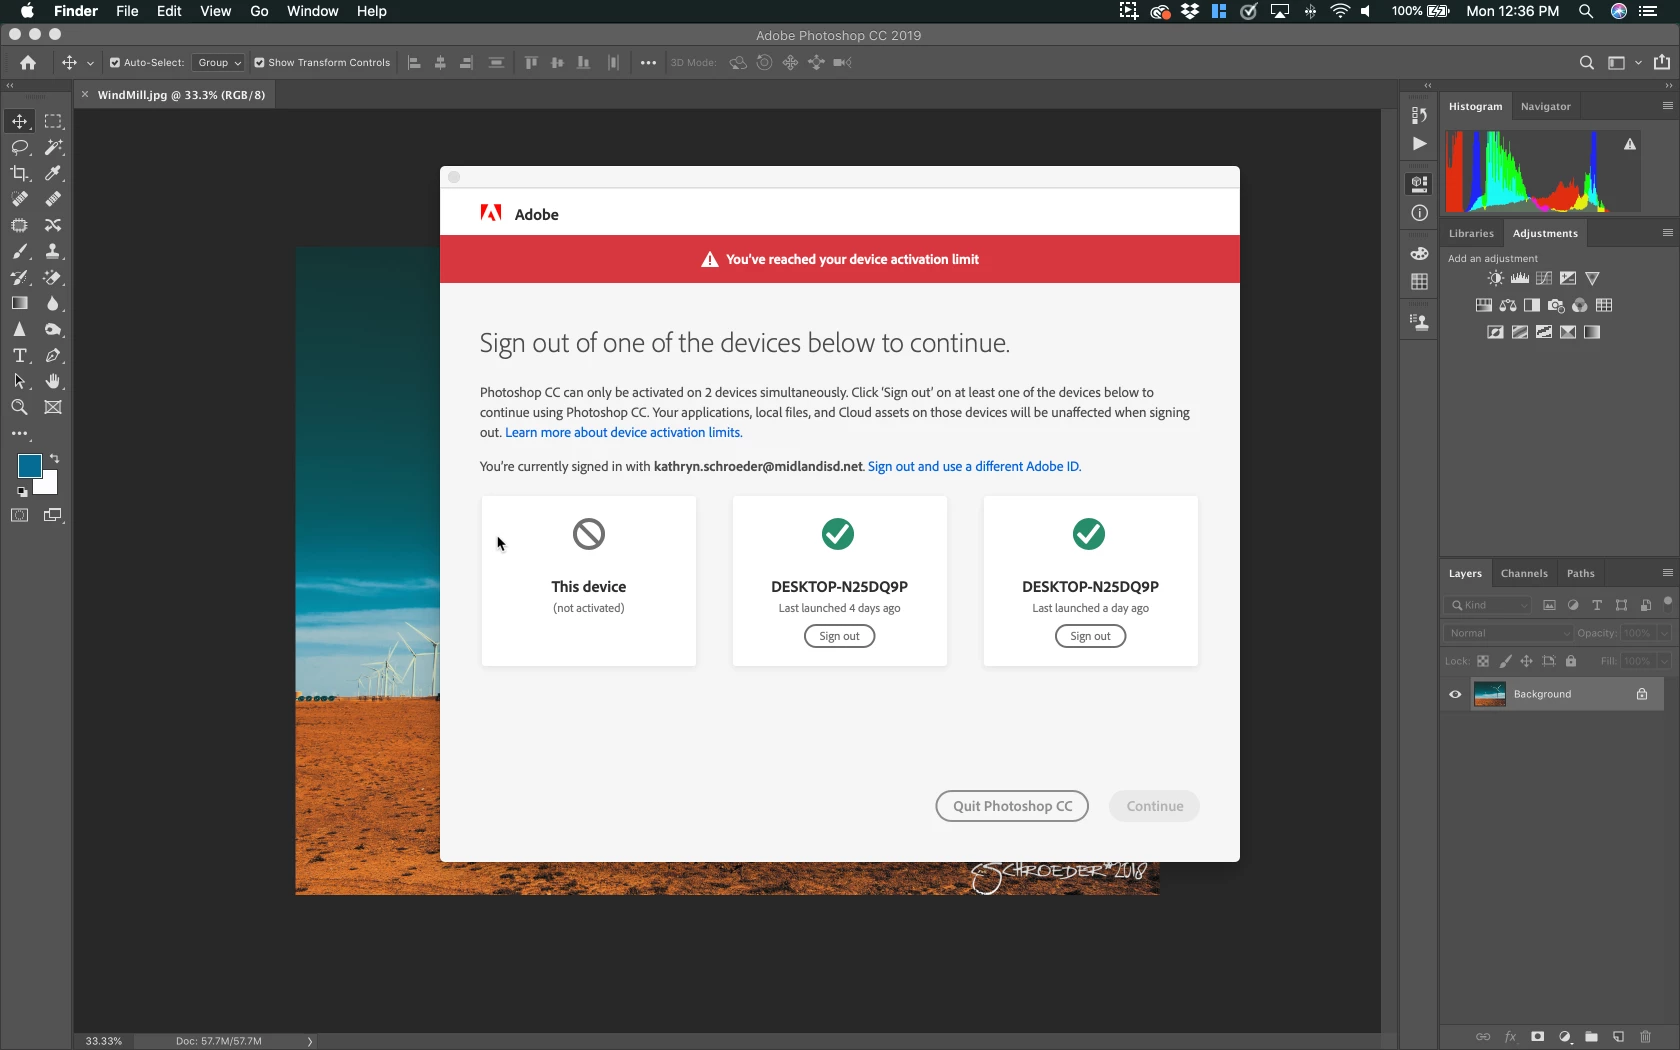Open the Window menu
1680x1050 pixels.
click(x=312, y=11)
